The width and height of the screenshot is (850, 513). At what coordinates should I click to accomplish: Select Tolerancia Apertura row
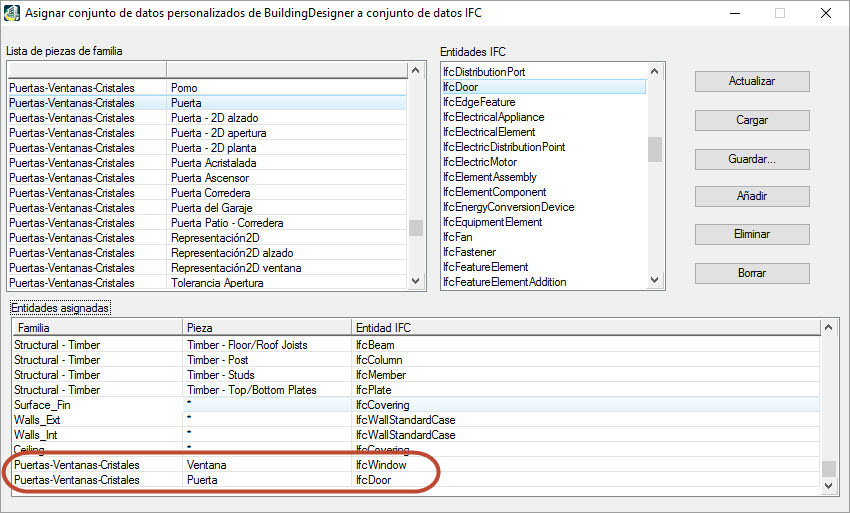[x=207, y=283]
